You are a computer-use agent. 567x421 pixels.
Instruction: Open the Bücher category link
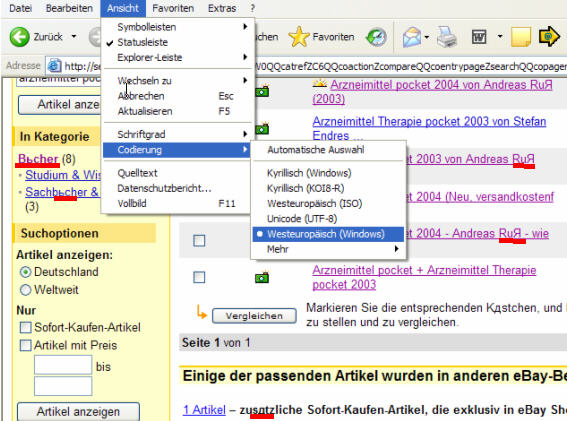pos(38,159)
